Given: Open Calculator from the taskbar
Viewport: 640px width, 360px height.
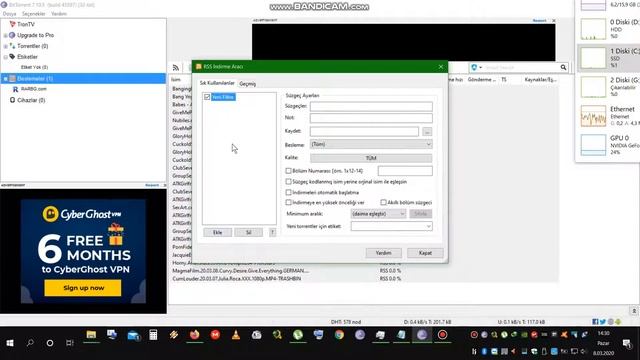Looking at the screenshot, I should [153, 335].
